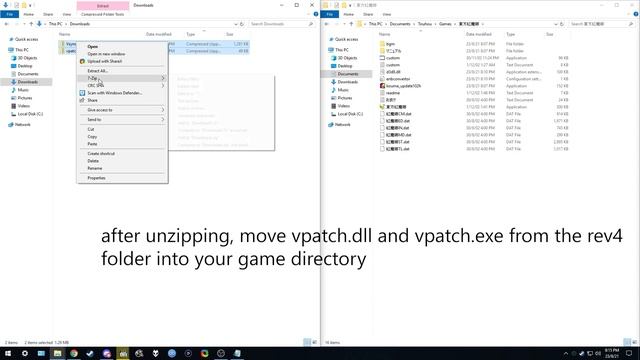
Task: Select Desktop in Downloads window sidebar
Action: point(25,66)
